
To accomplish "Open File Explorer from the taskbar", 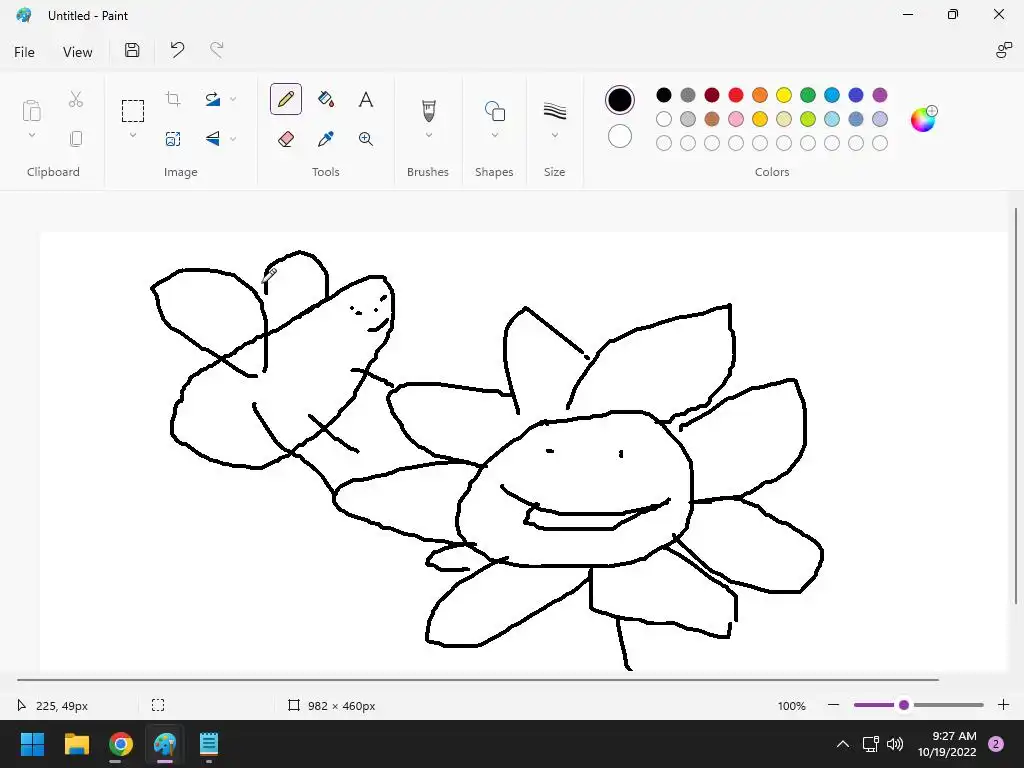I will click(76, 744).
